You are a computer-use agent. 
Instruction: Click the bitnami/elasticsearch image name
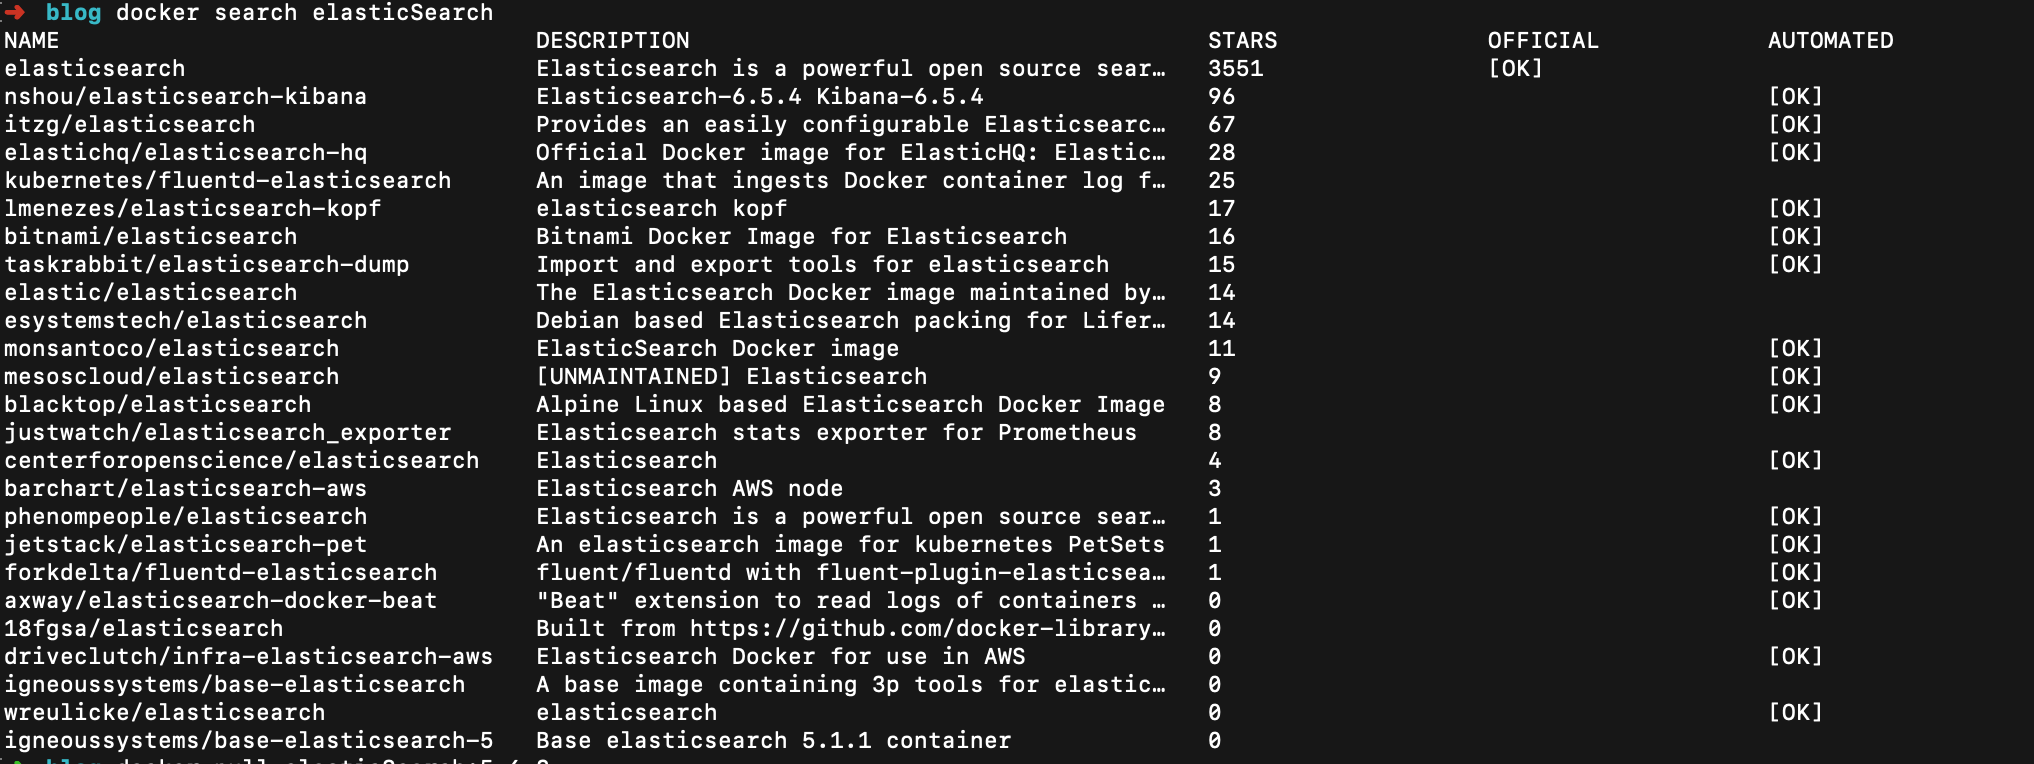click(150, 237)
